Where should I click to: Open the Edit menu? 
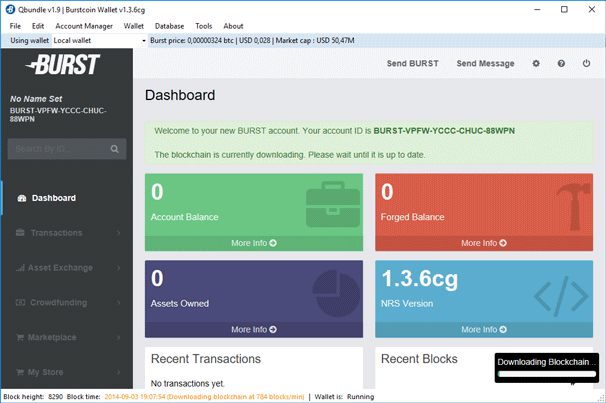[38, 26]
